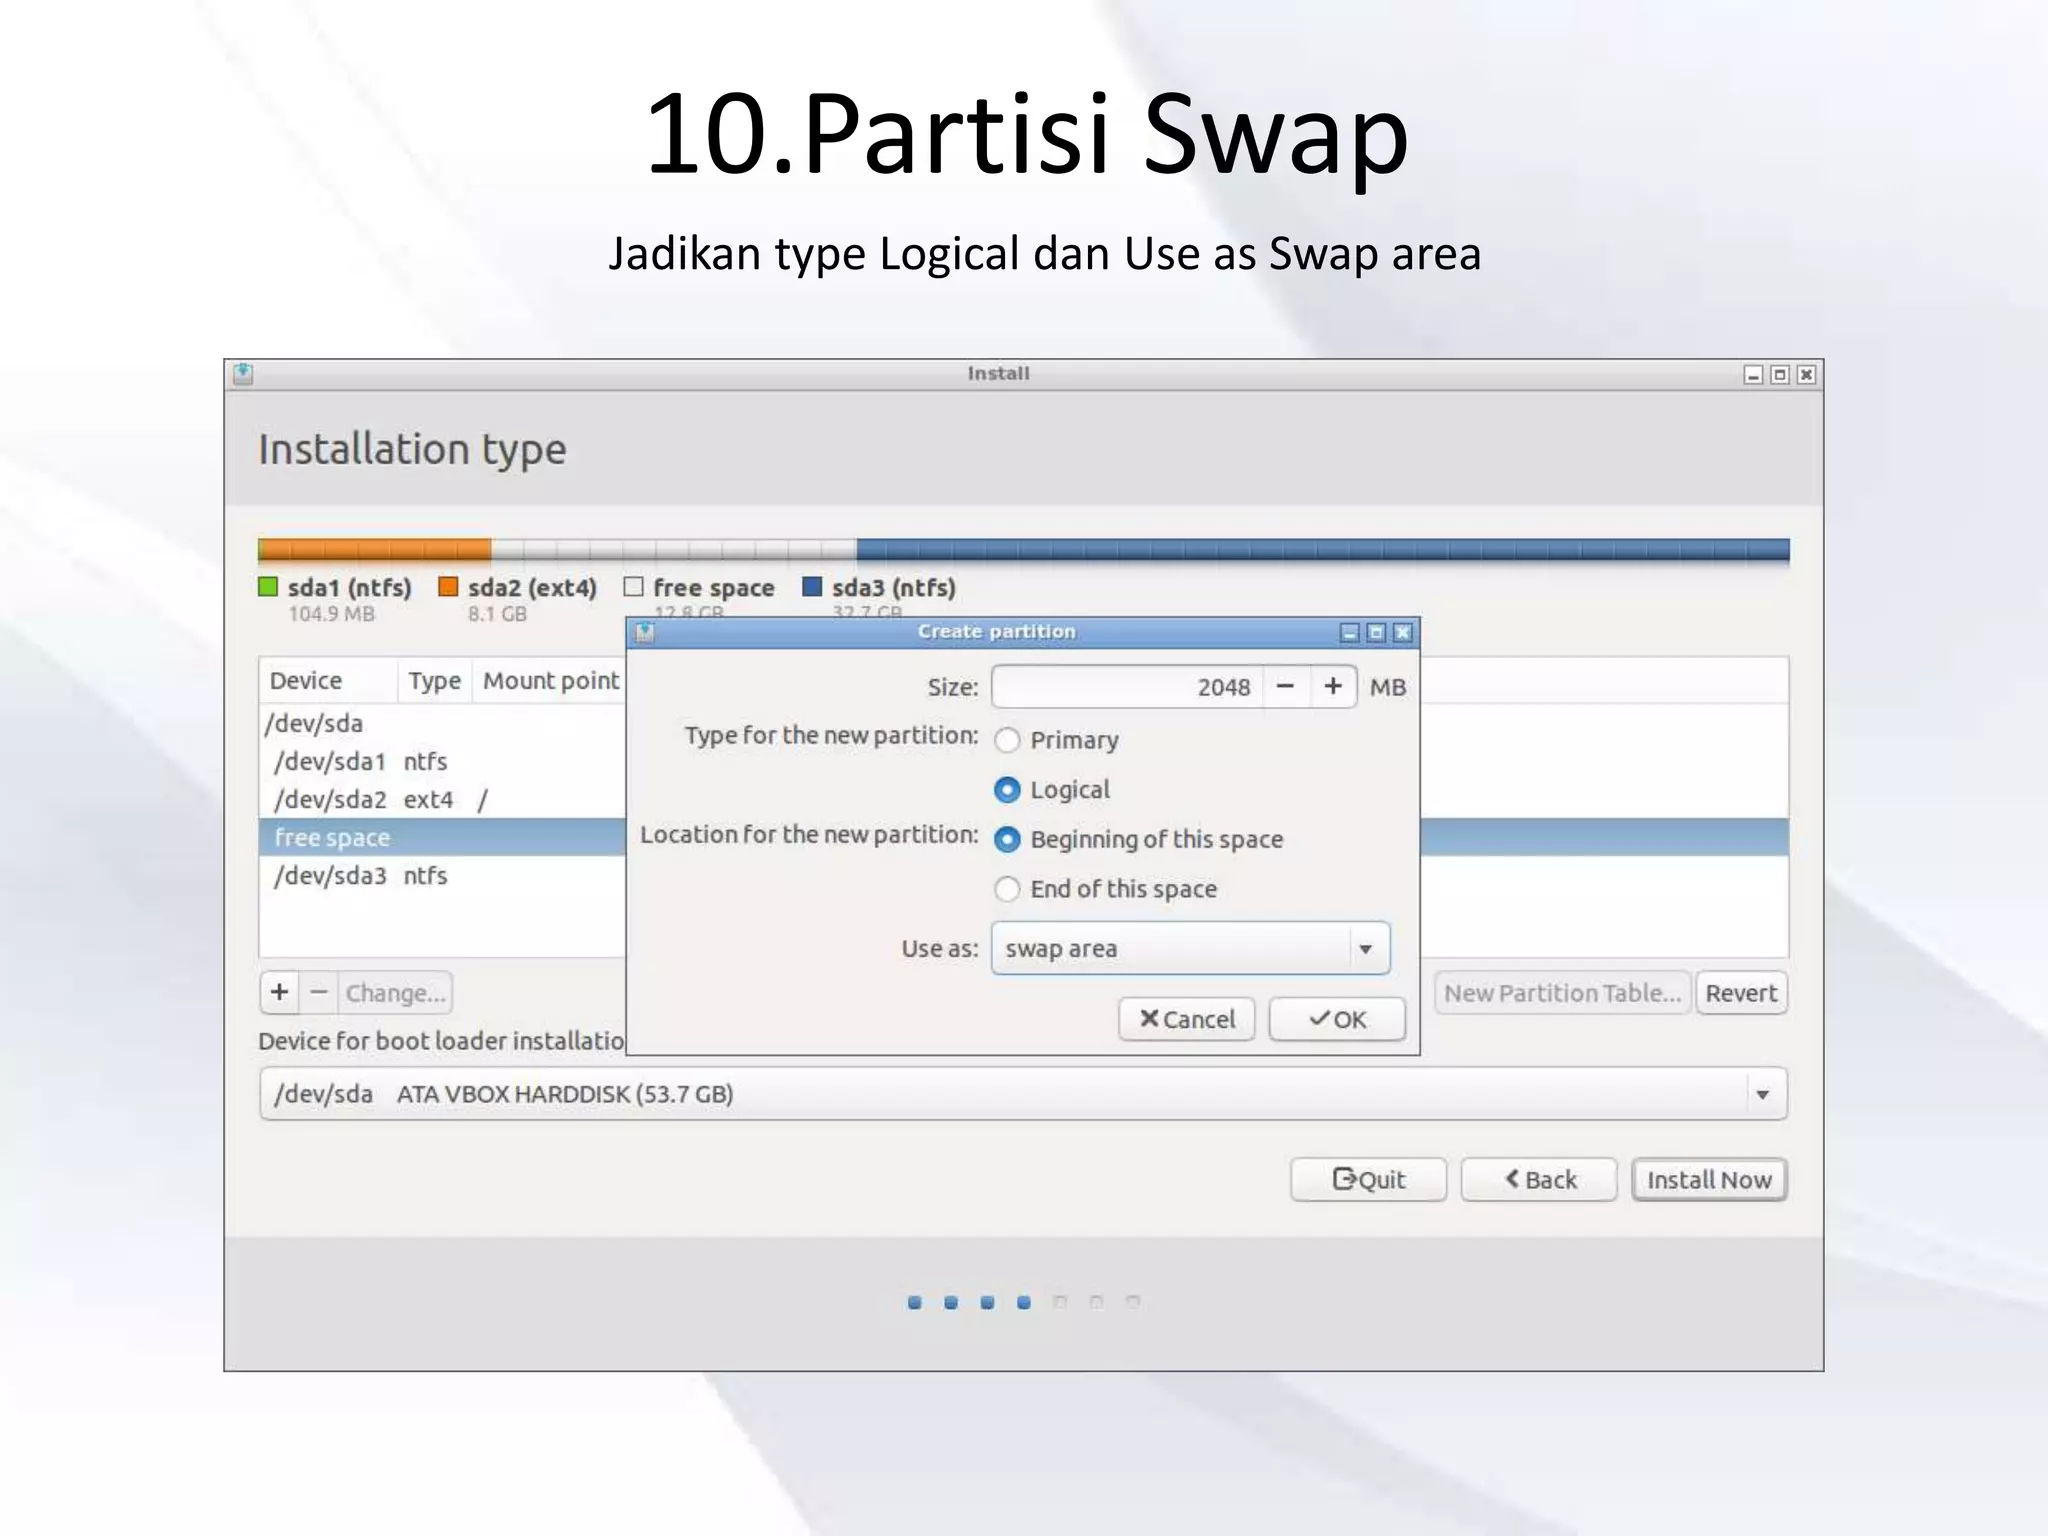Screen dimensions: 2048x1536
Task: Click the 'sda3 (ntfs)' legend label
Action: pyautogui.click(x=894, y=588)
